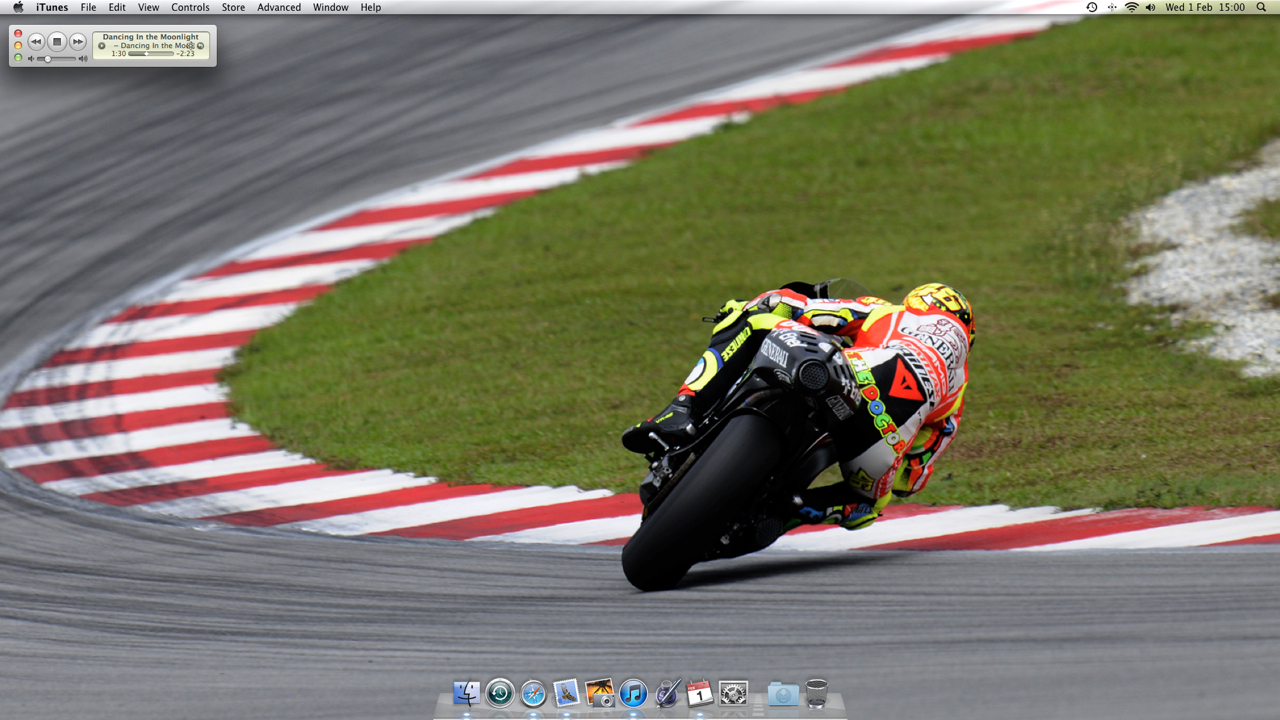This screenshot has width=1280, height=720.
Task: Click the circular arrow icon right of song title
Action: [200, 46]
